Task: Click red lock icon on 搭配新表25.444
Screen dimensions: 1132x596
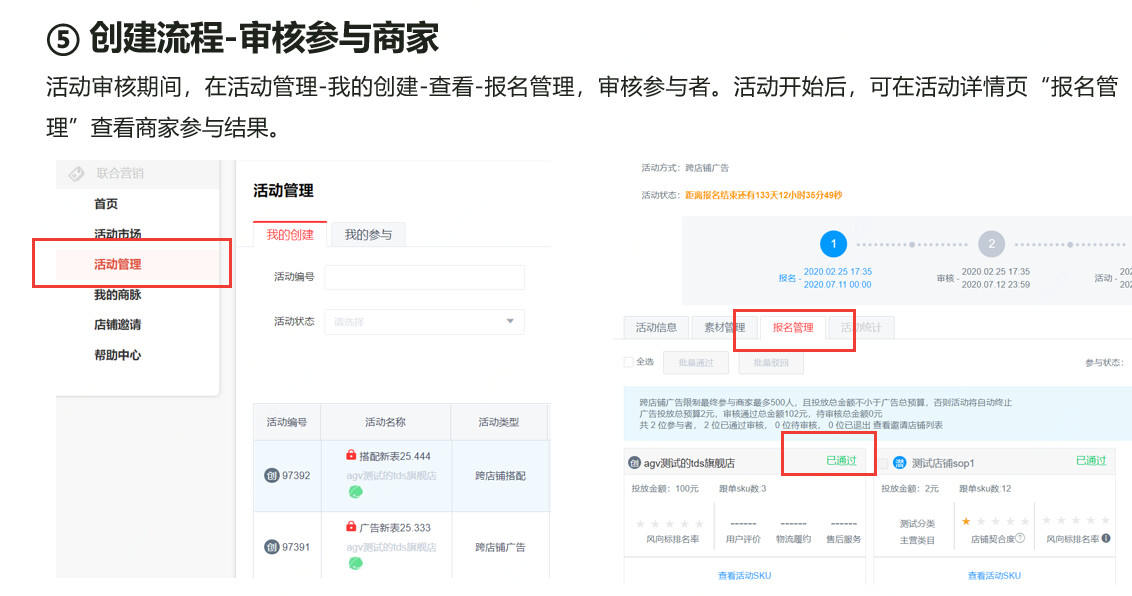Action: click(x=351, y=455)
